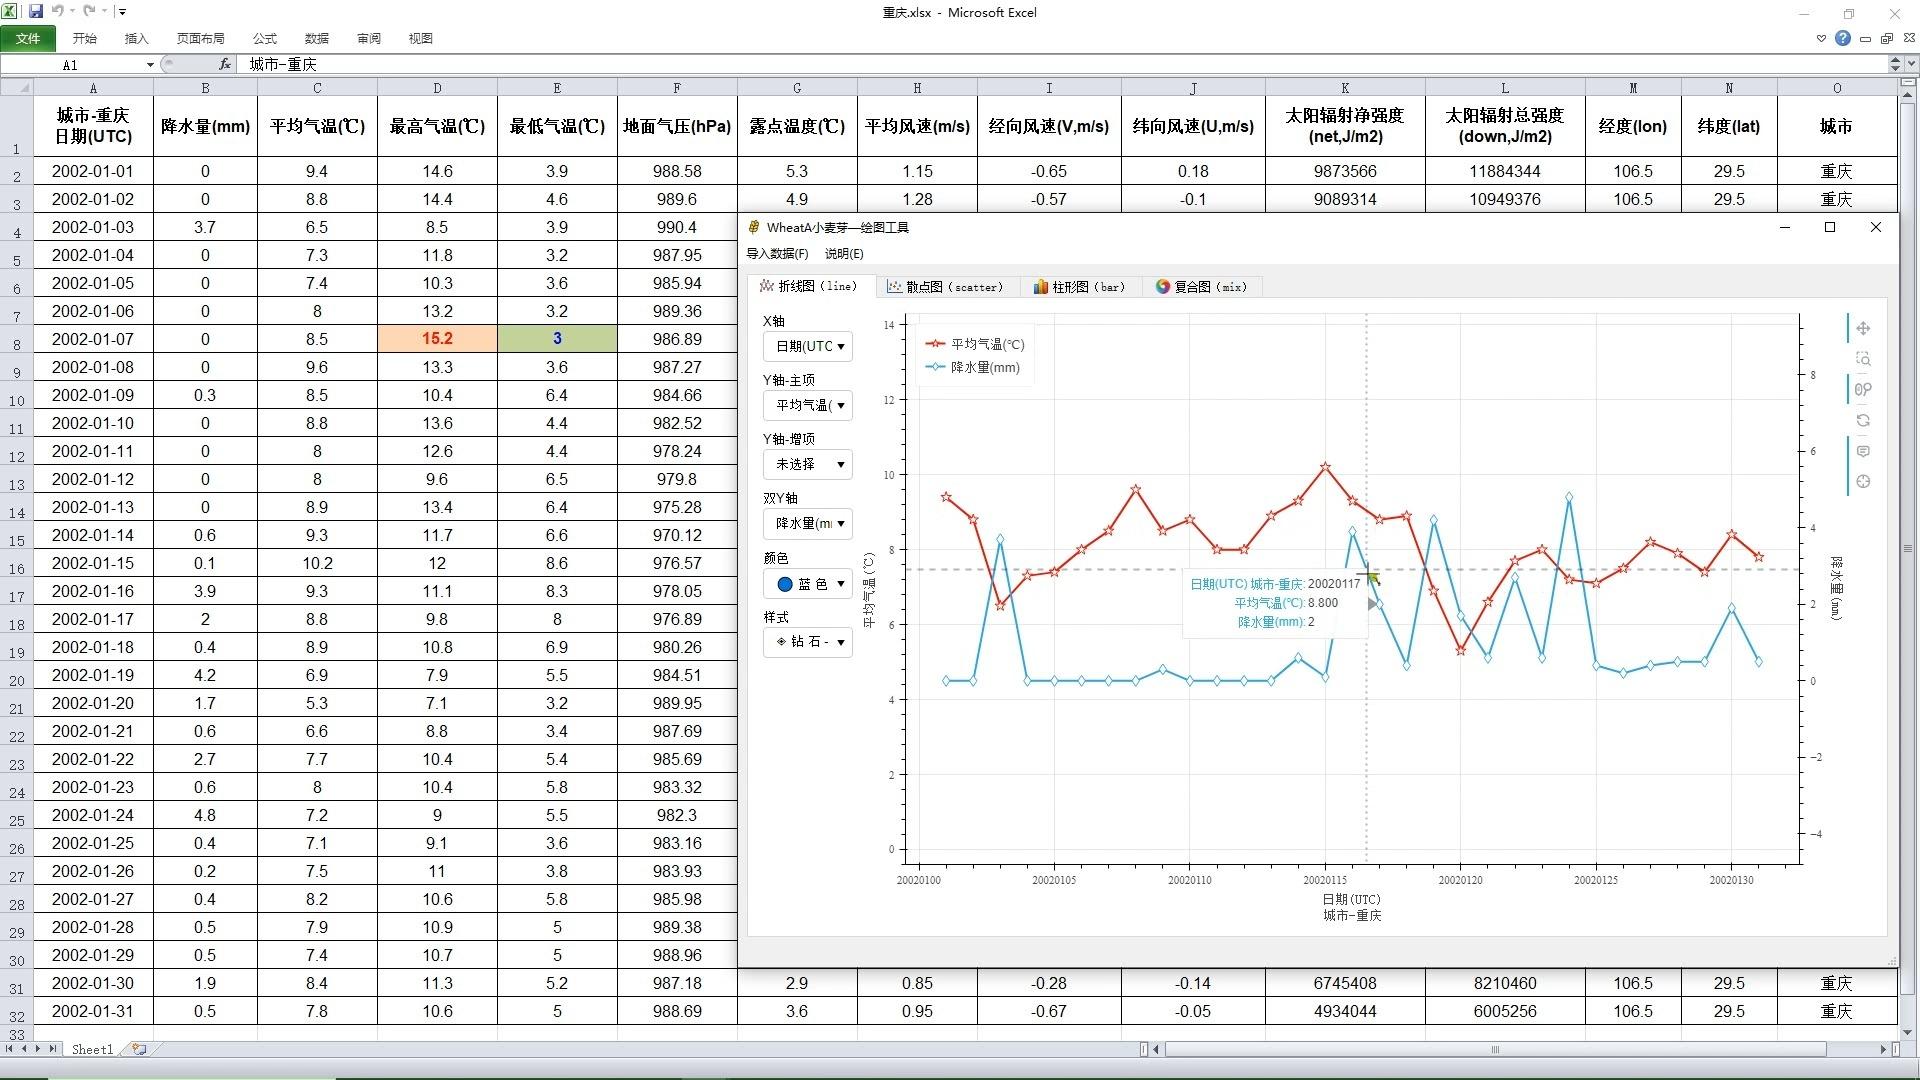Open the X轴 date dropdown
Viewport: 1920px width, 1080px height.
pyautogui.click(x=808, y=346)
